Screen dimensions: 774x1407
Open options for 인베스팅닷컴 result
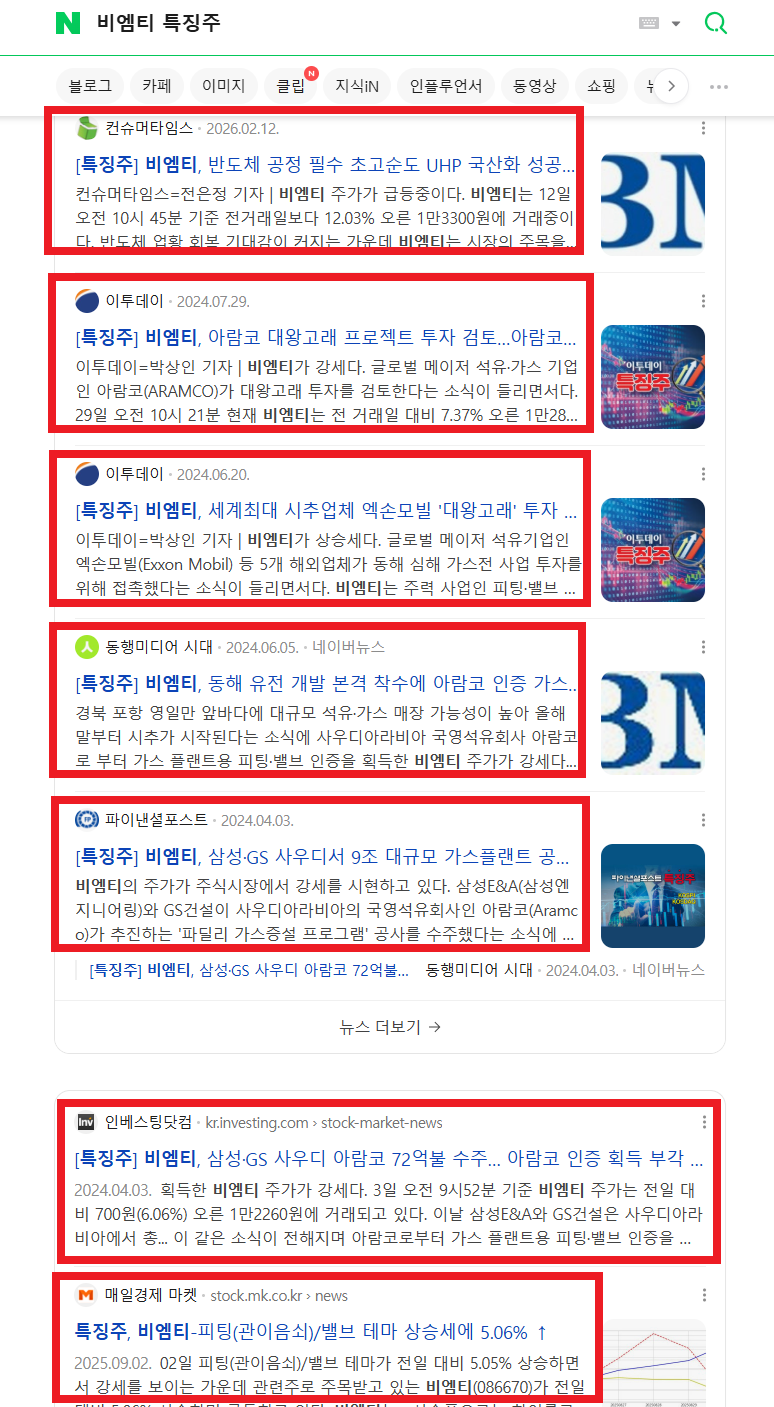(704, 1122)
